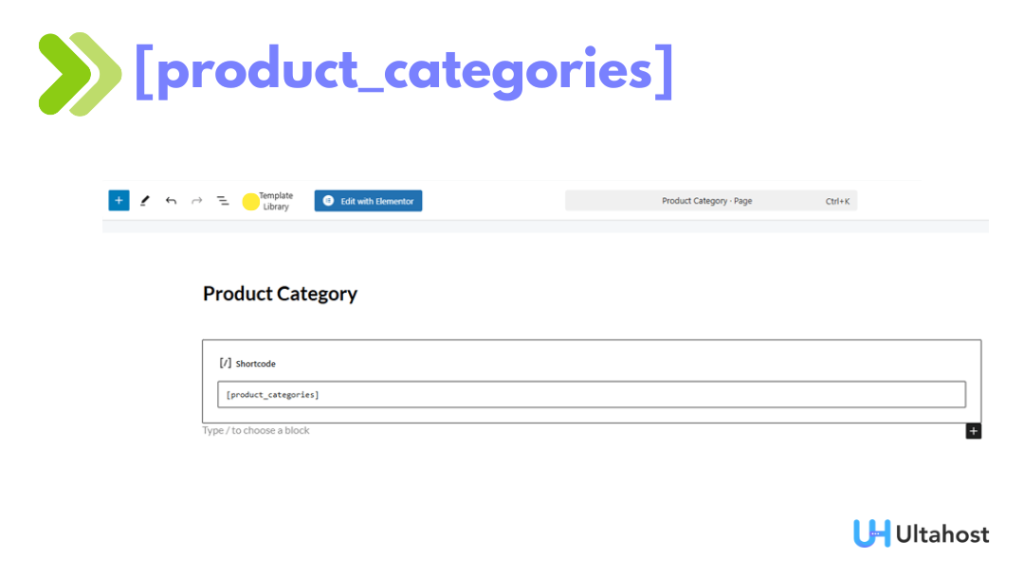Toggle edit mode using the pencil icon
This screenshot has width=1024, height=577.
click(144, 200)
